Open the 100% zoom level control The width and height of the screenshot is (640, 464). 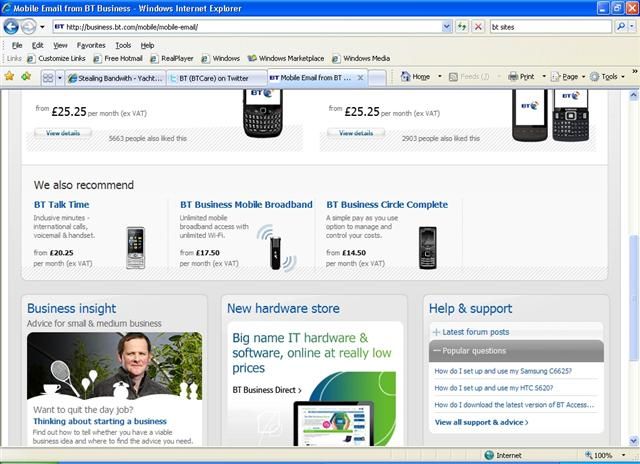pyautogui.click(x=605, y=455)
